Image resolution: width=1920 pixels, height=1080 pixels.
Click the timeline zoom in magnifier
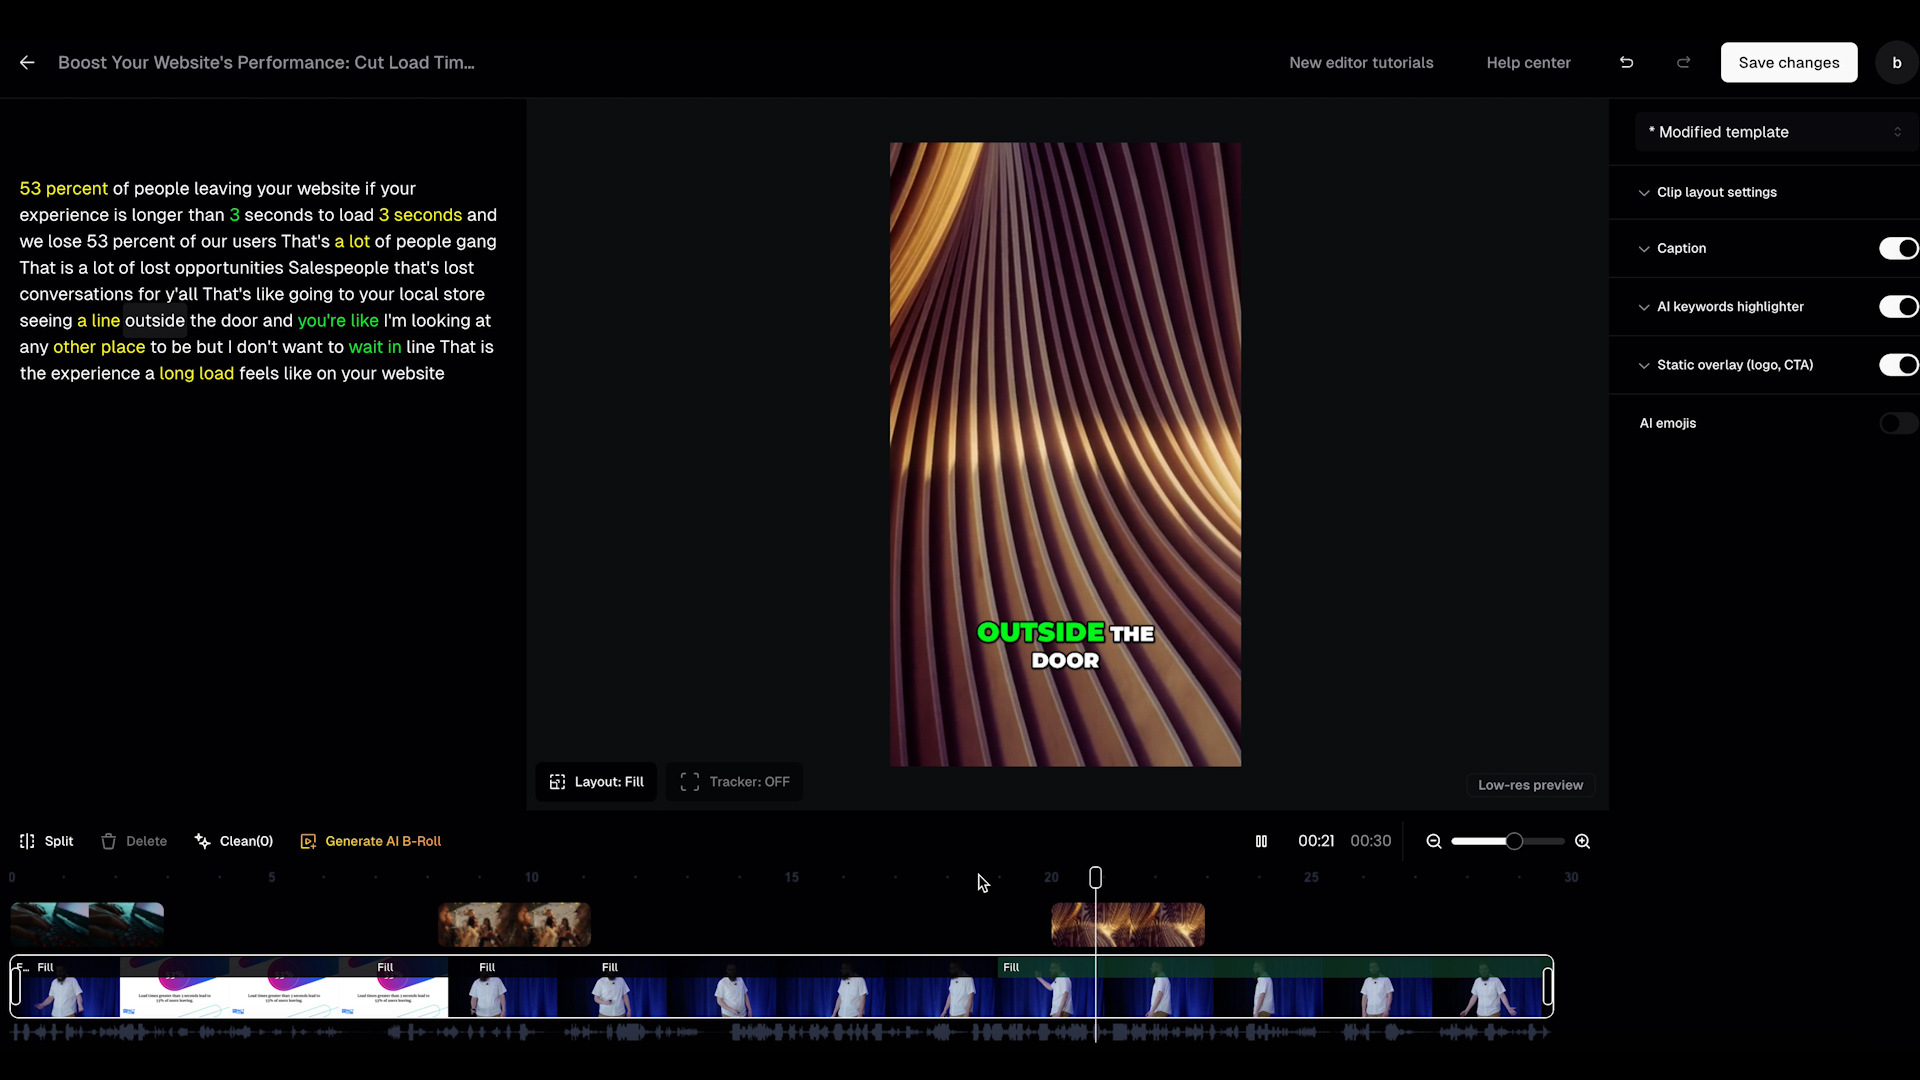pos(1582,841)
